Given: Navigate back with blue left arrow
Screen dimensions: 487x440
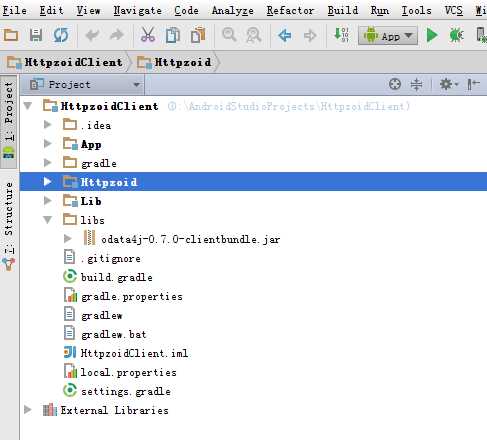Looking at the screenshot, I should coord(285,35).
